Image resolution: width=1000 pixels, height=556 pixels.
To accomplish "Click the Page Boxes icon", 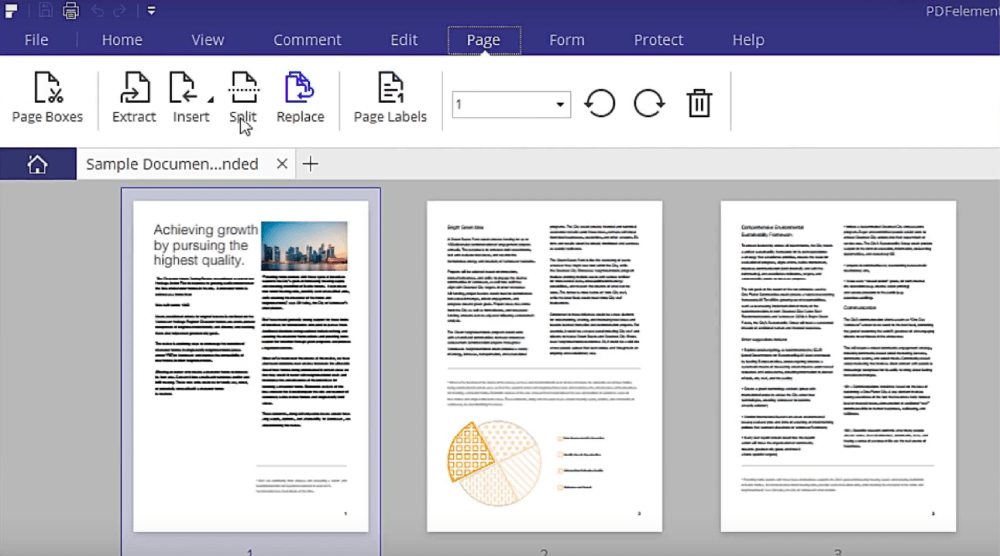I will click(47, 89).
